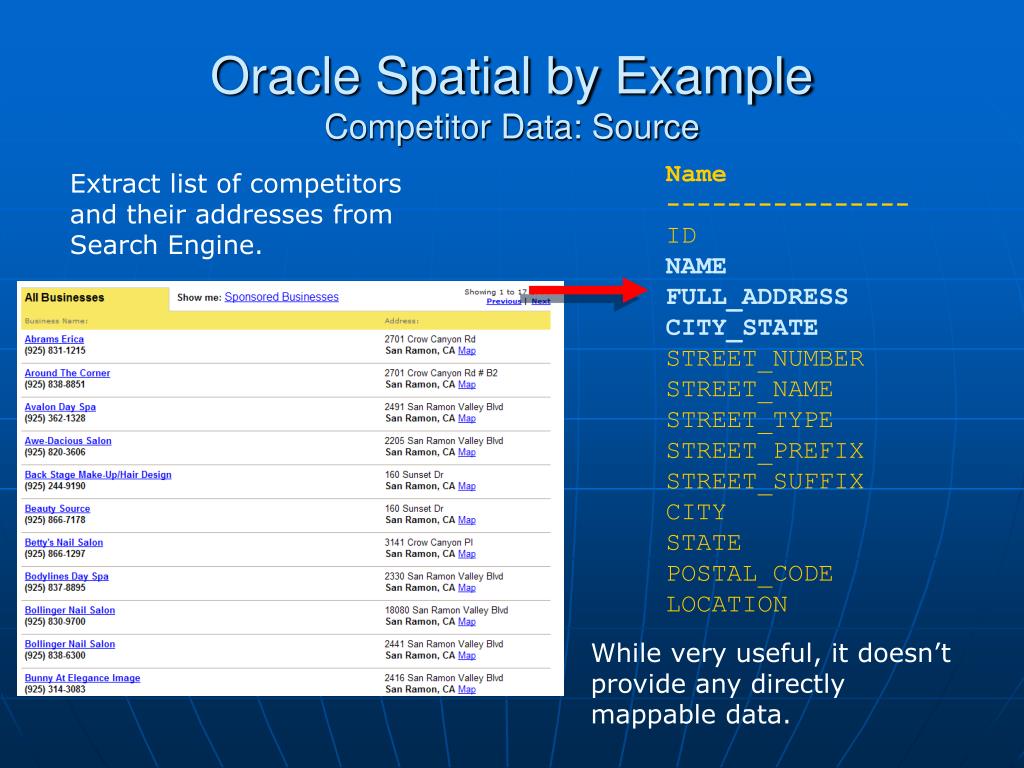
Task: Open Bollinger Nail Salon (925) 838-6300 listing
Action: [70, 645]
